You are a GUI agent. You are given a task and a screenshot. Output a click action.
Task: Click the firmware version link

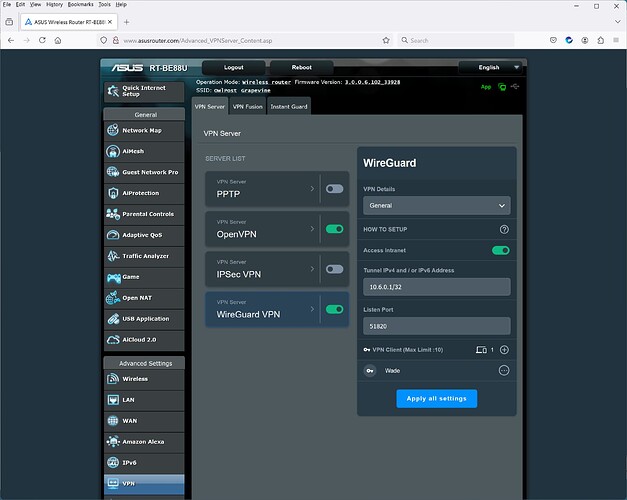[x=372, y=82]
